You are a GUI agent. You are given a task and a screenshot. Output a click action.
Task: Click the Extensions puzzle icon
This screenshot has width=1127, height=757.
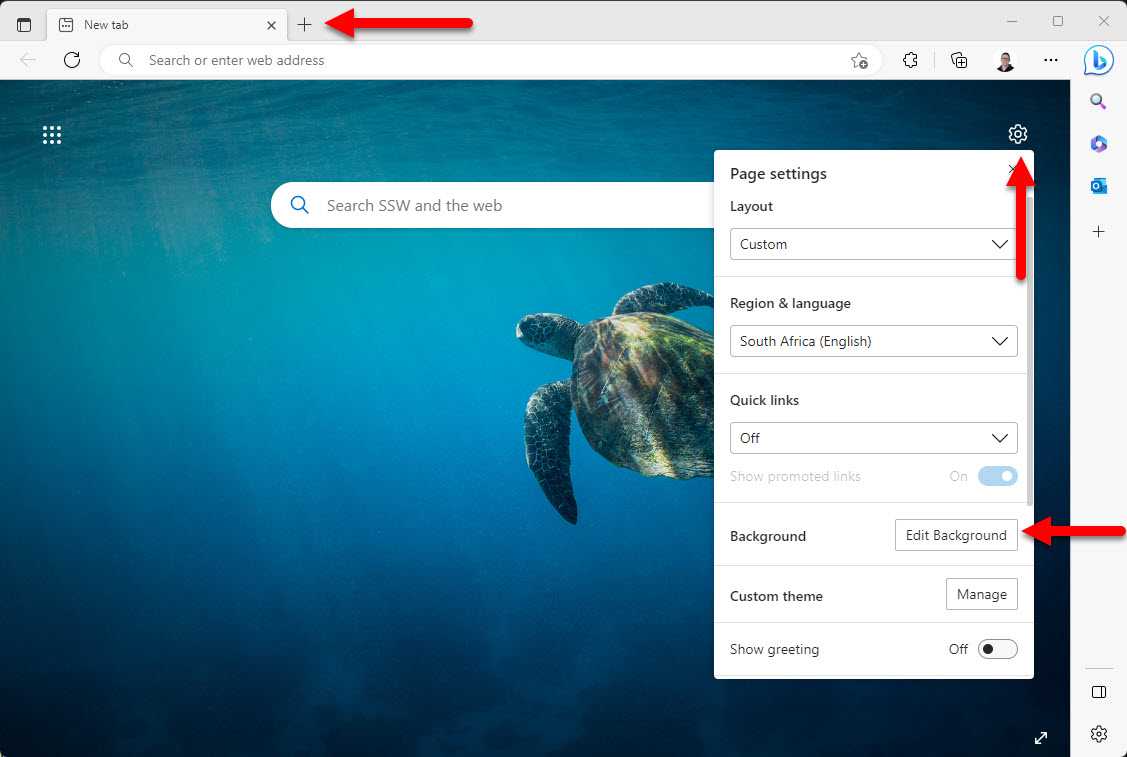[910, 60]
